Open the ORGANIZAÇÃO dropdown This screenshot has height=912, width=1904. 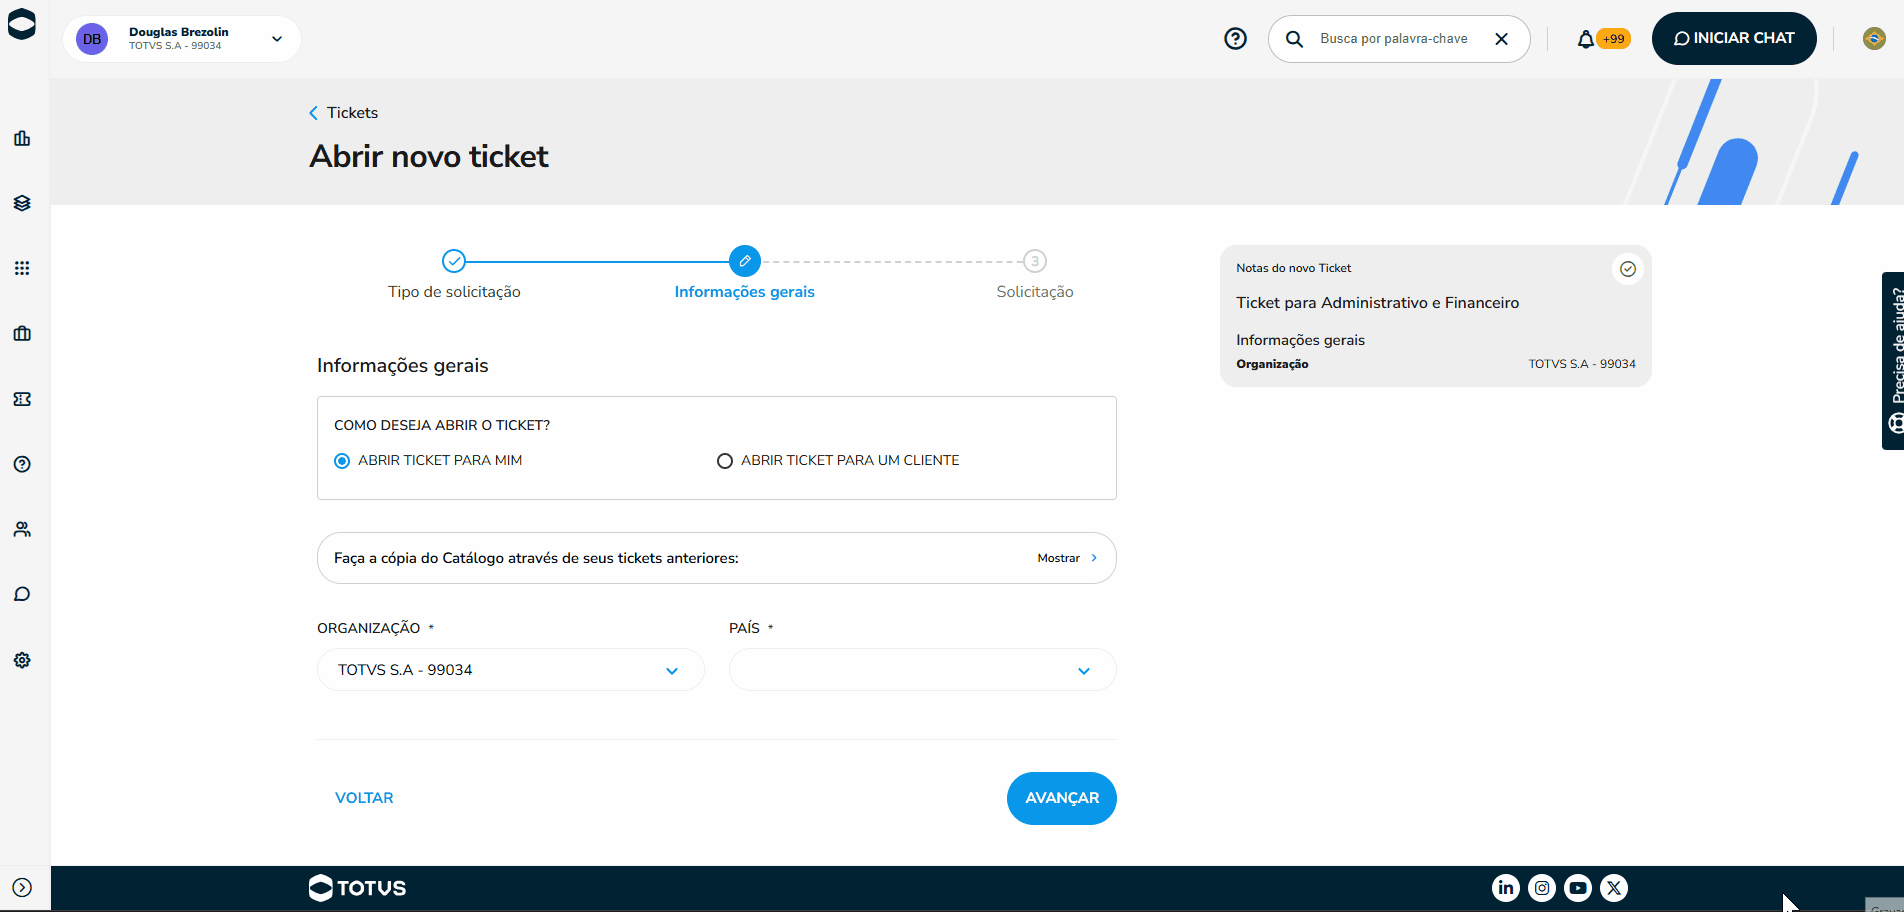pos(511,670)
